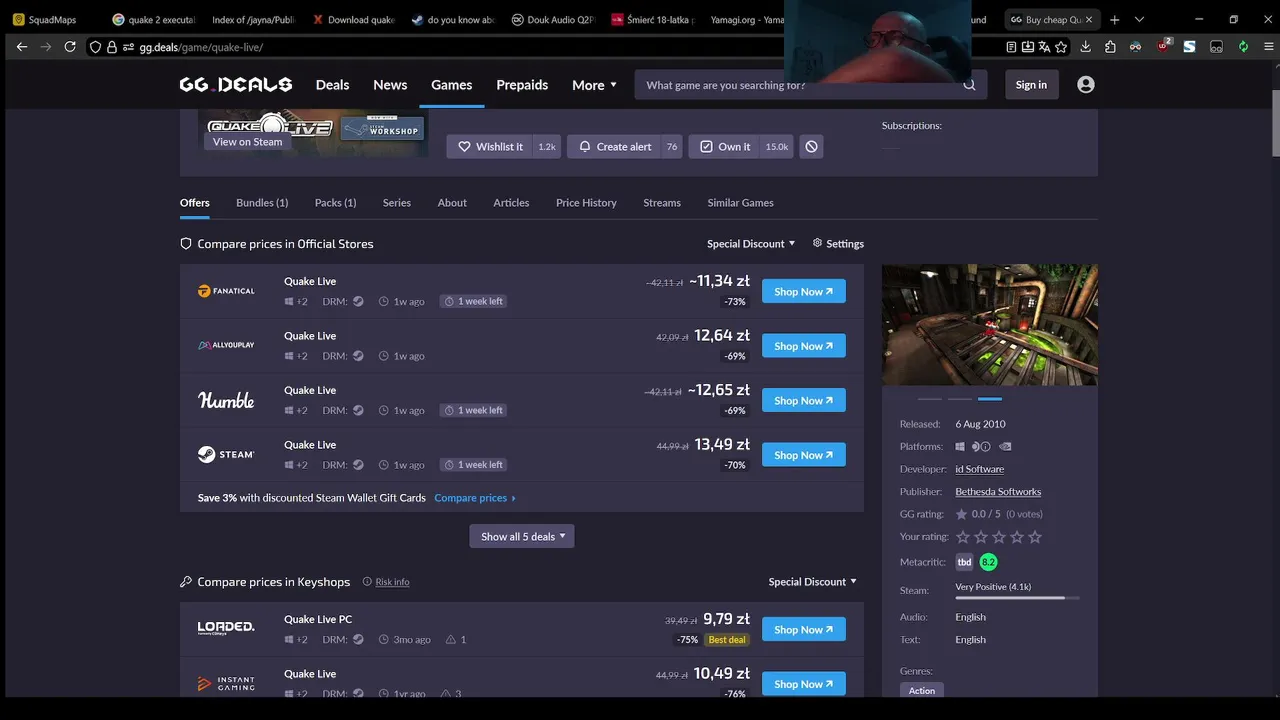Screen dimensions: 1280x720
Task: Expand Show all 5 deals
Action: pyautogui.click(x=522, y=536)
